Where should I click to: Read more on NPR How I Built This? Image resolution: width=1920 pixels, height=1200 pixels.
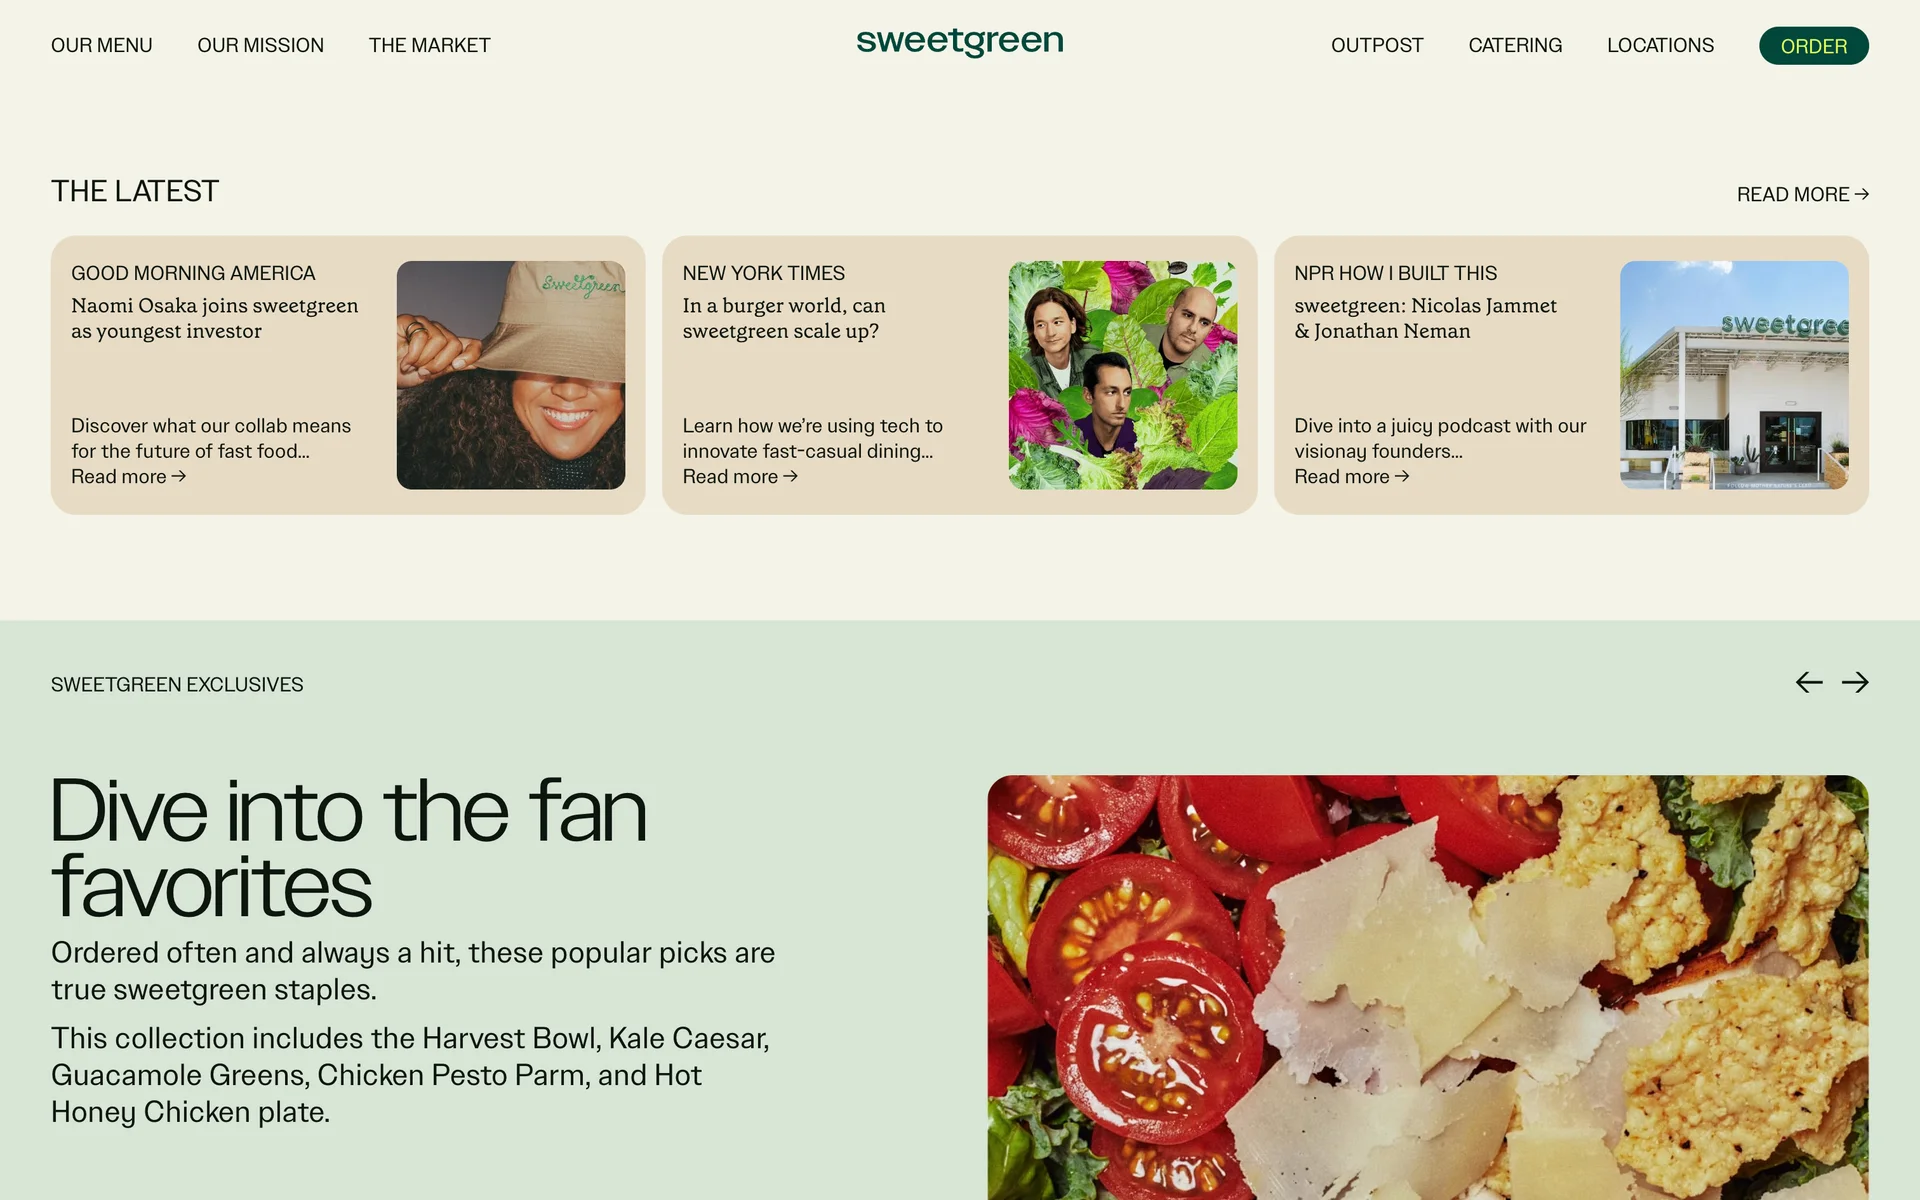coord(1352,477)
